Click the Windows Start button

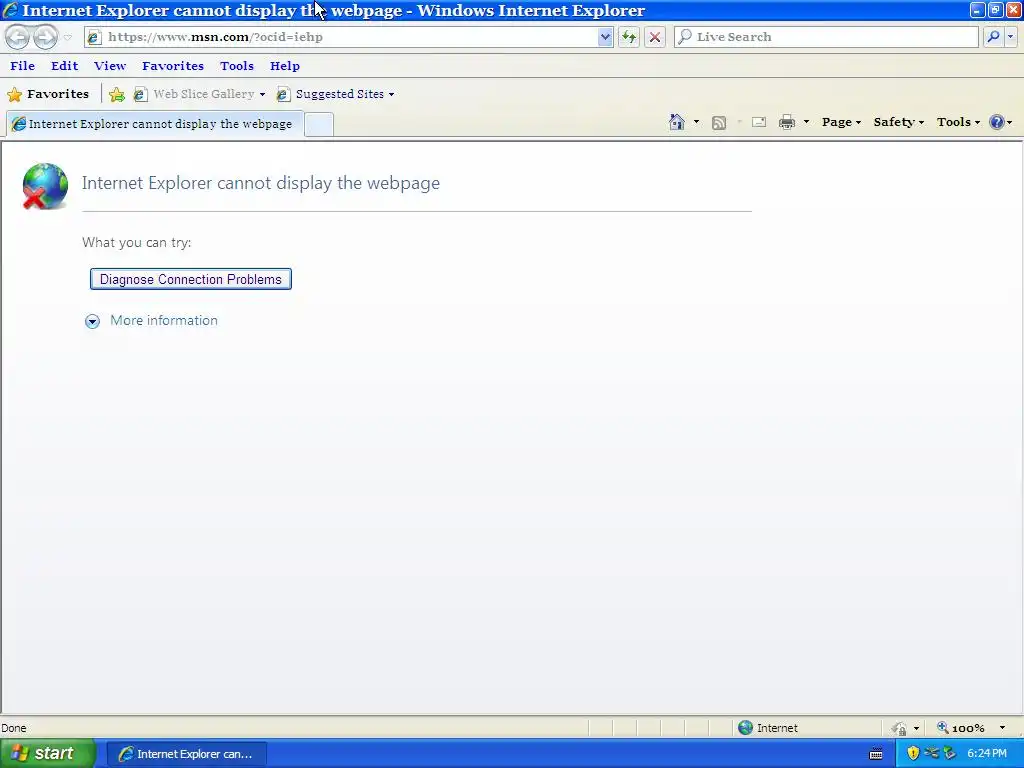tap(48, 754)
